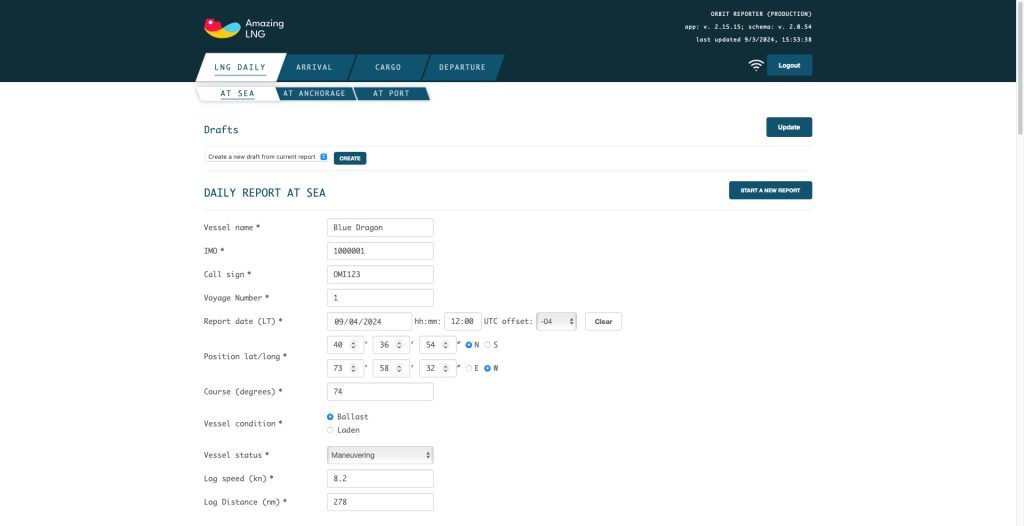The height and width of the screenshot is (526, 1024).
Task: Focus the Log speed field
Action: (380, 478)
